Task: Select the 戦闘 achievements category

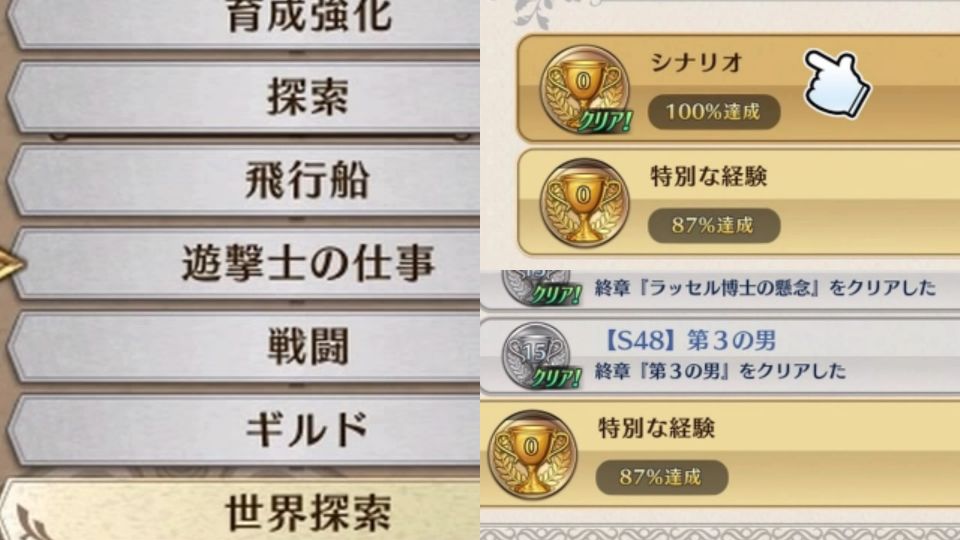Action: pyautogui.click(x=245, y=347)
